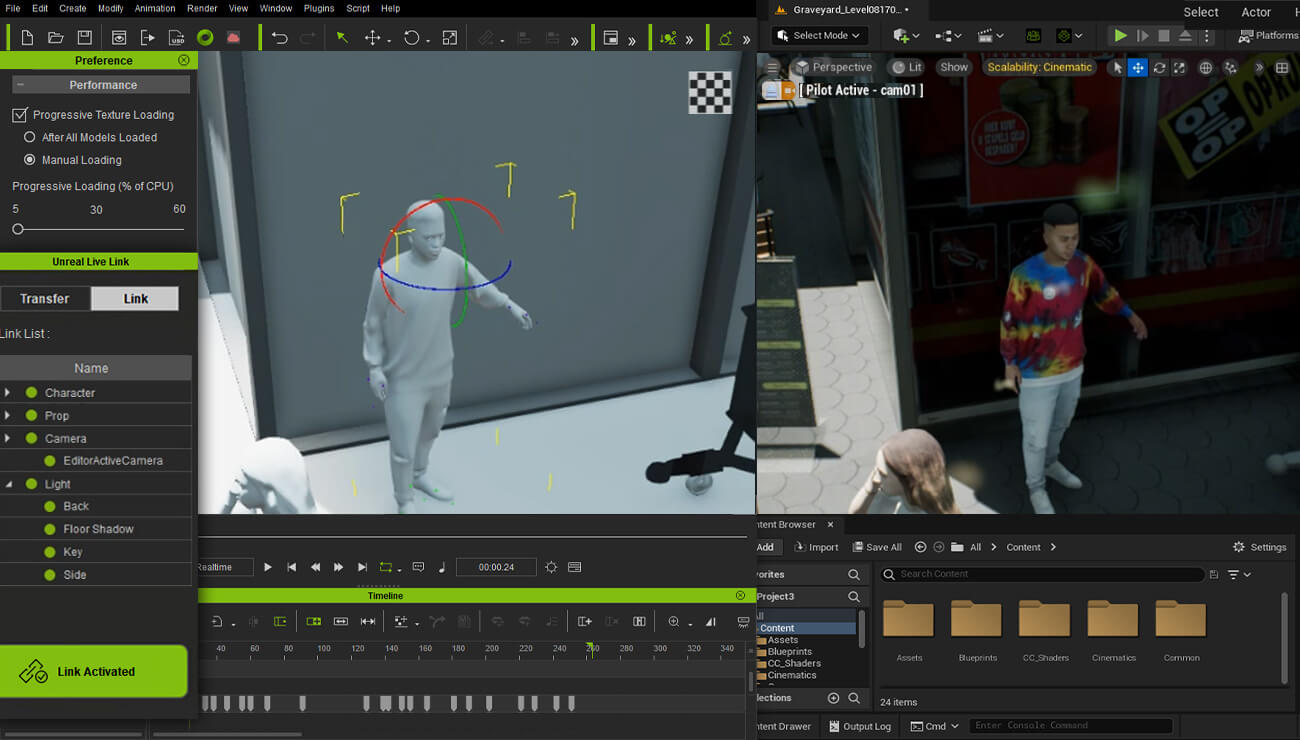The image size is (1300, 740).
Task: Click the Undo arrow icon
Action: point(280,38)
